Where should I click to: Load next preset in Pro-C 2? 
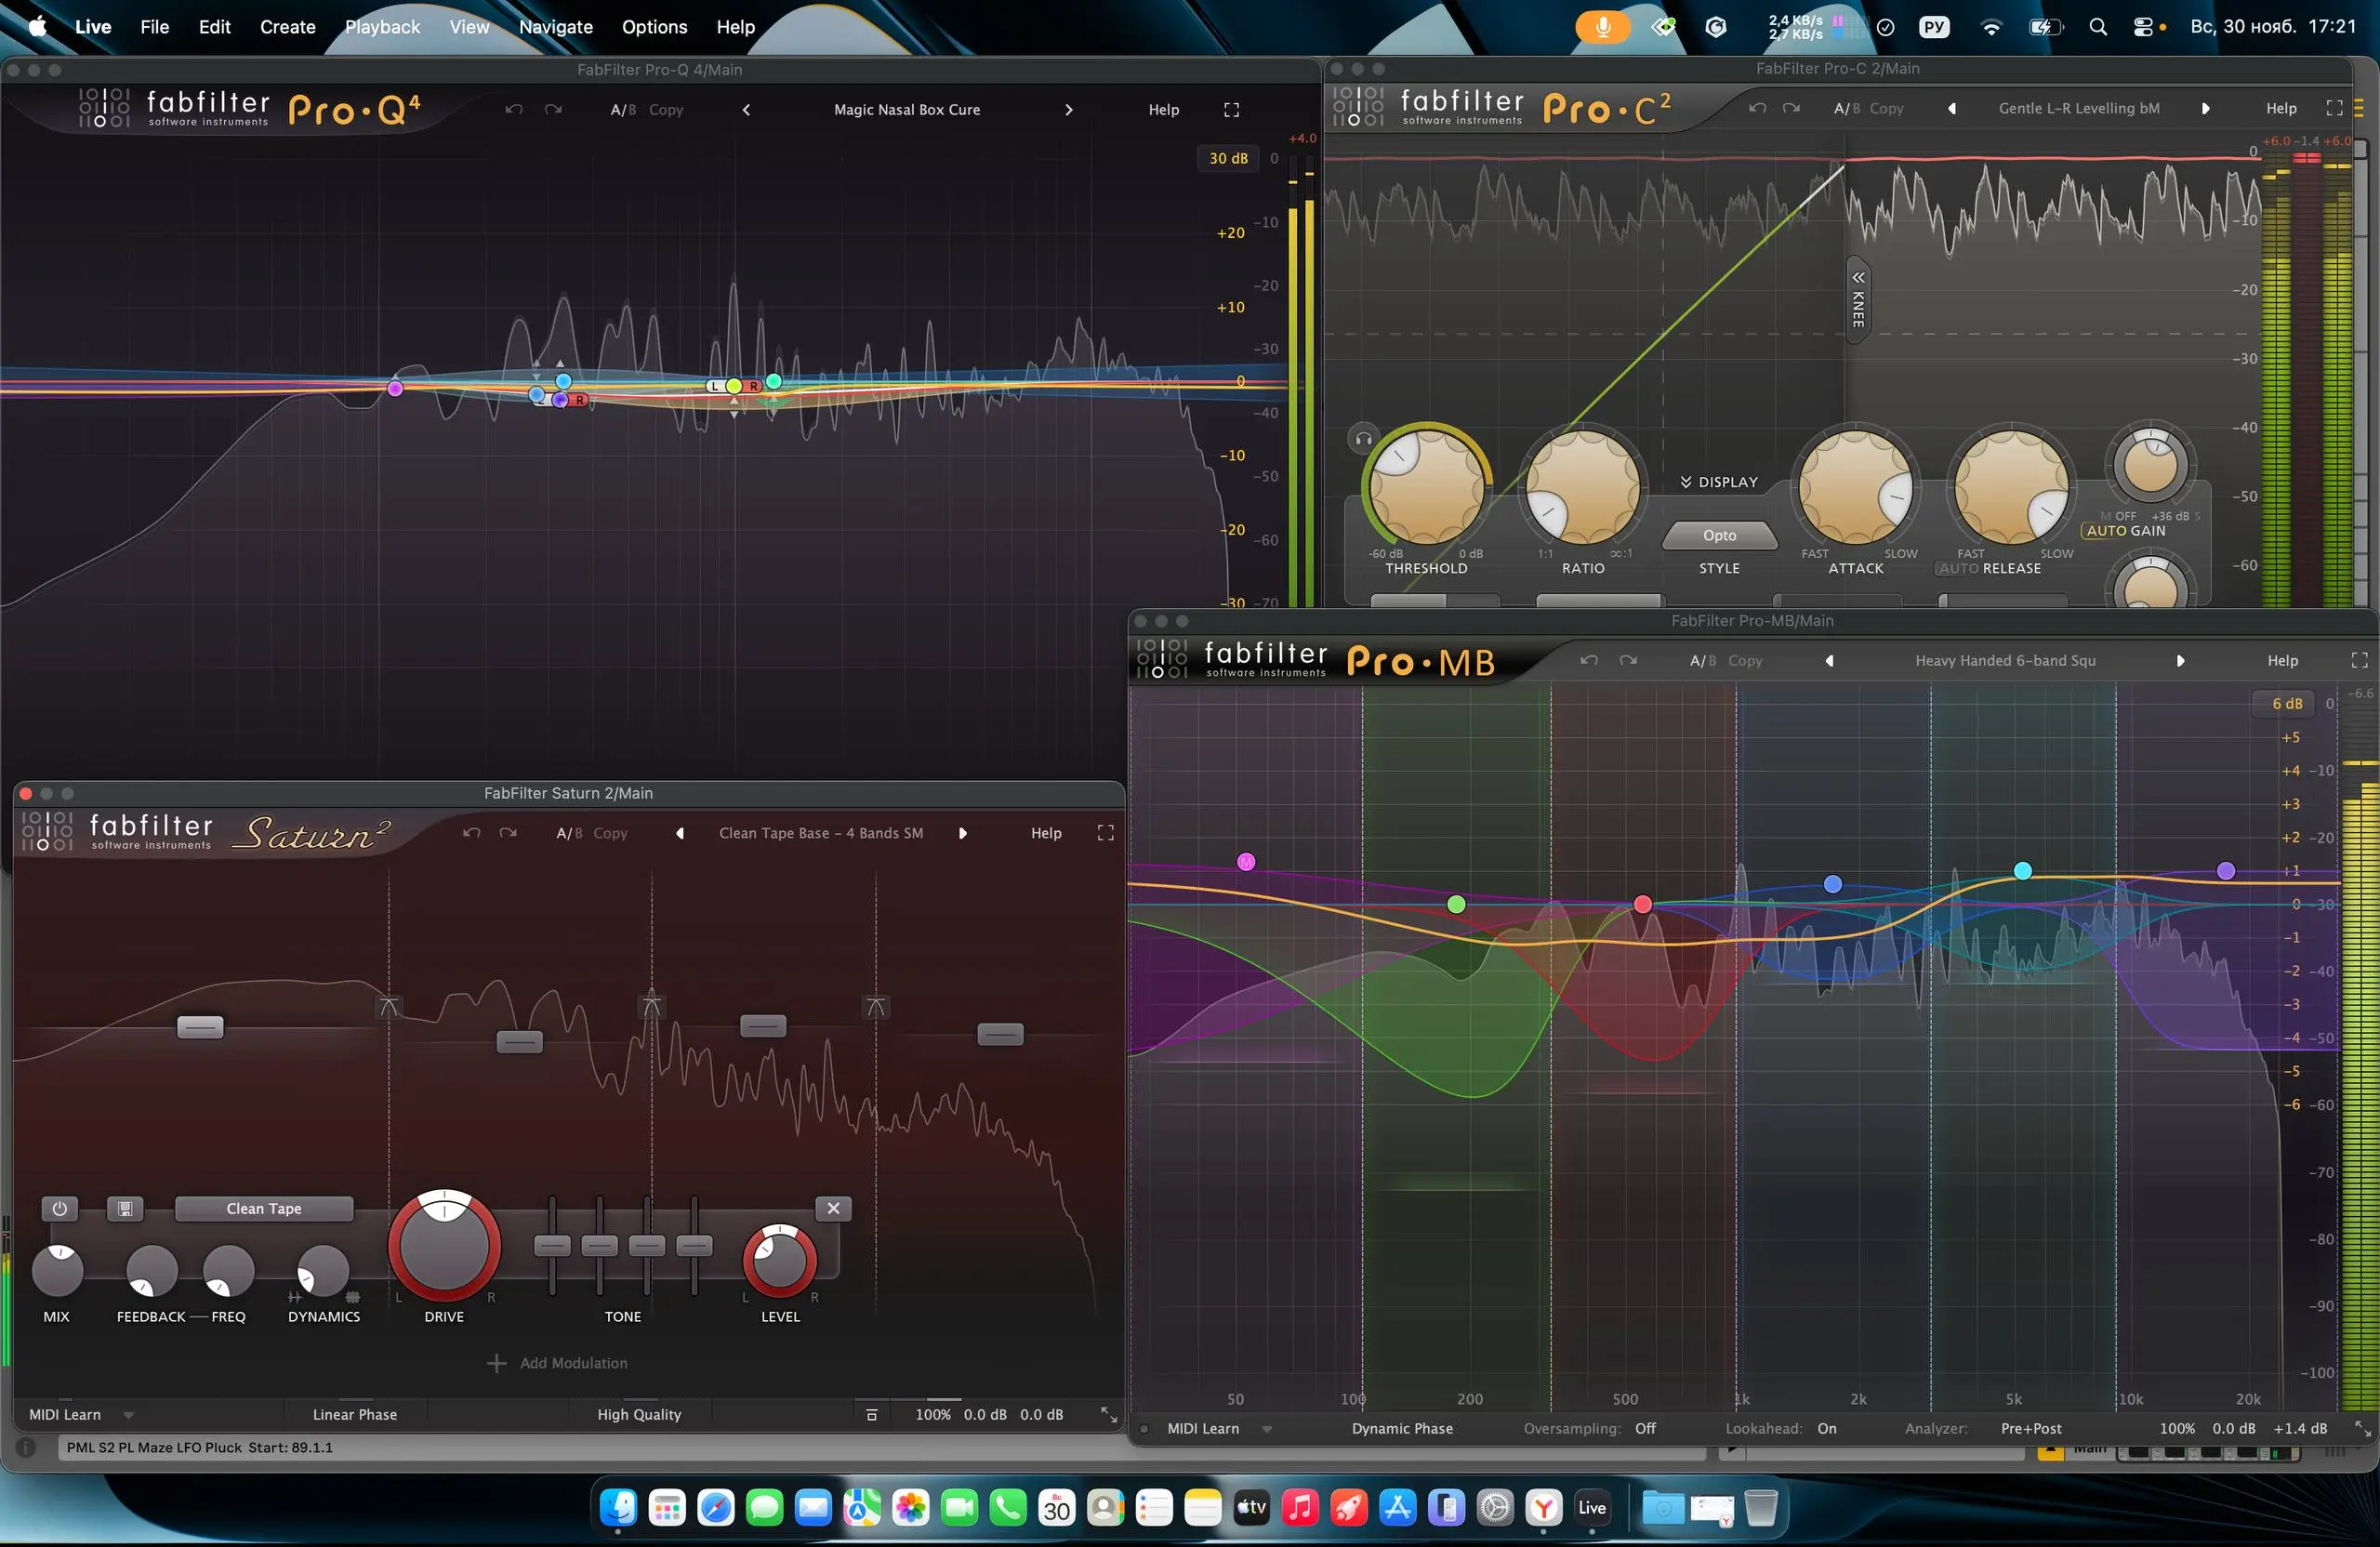(x=2205, y=108)
